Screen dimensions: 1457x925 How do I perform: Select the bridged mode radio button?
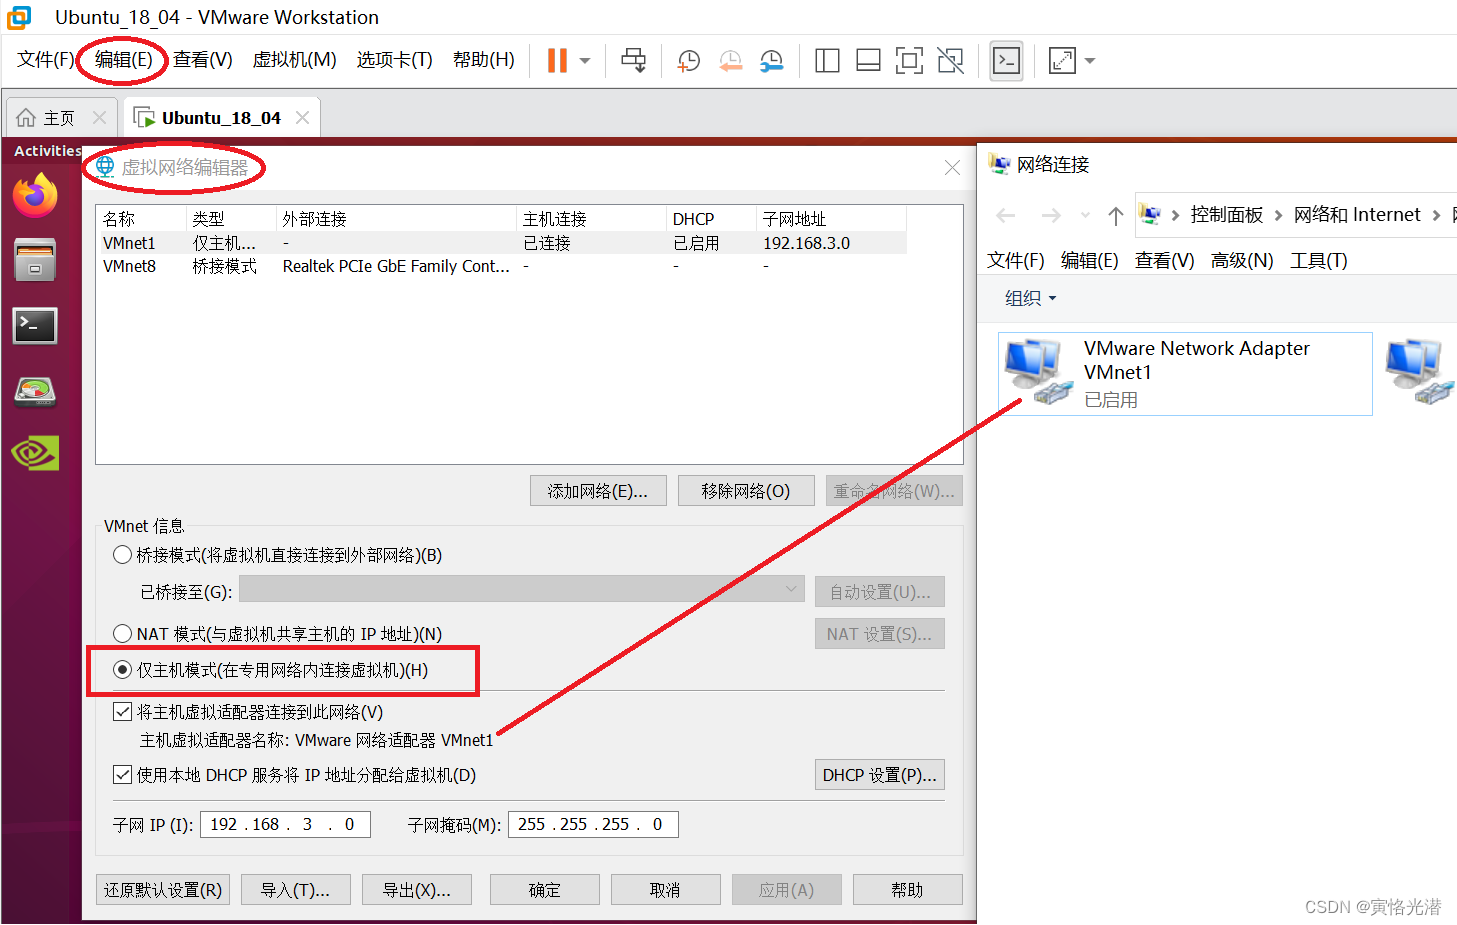[x=123, y=555]
